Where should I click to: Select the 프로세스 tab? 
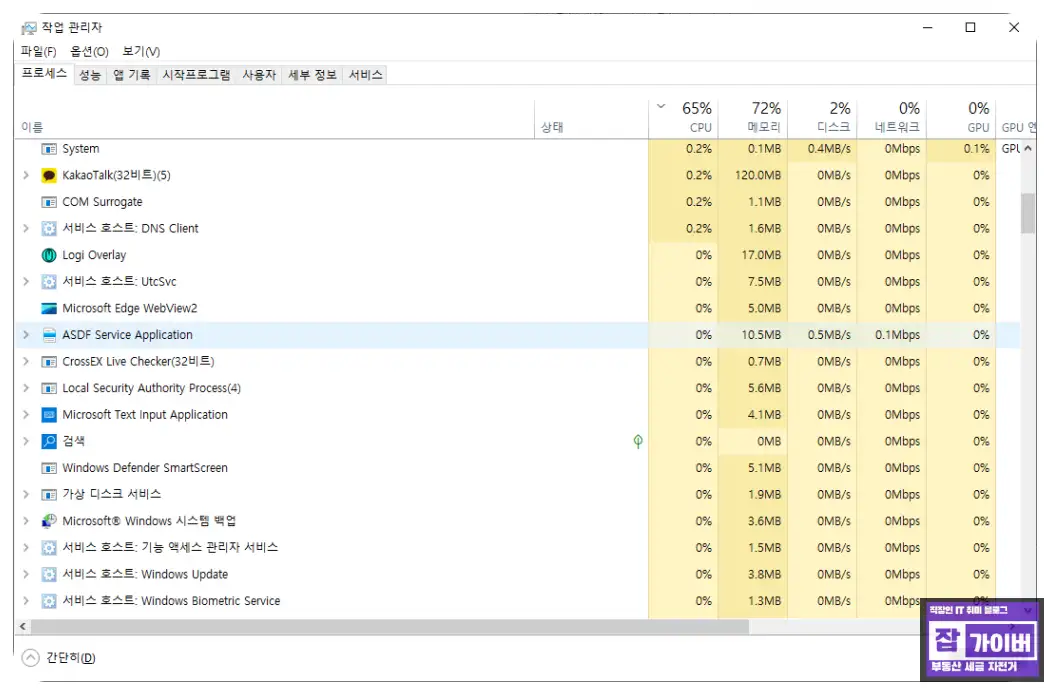(44, 74)
